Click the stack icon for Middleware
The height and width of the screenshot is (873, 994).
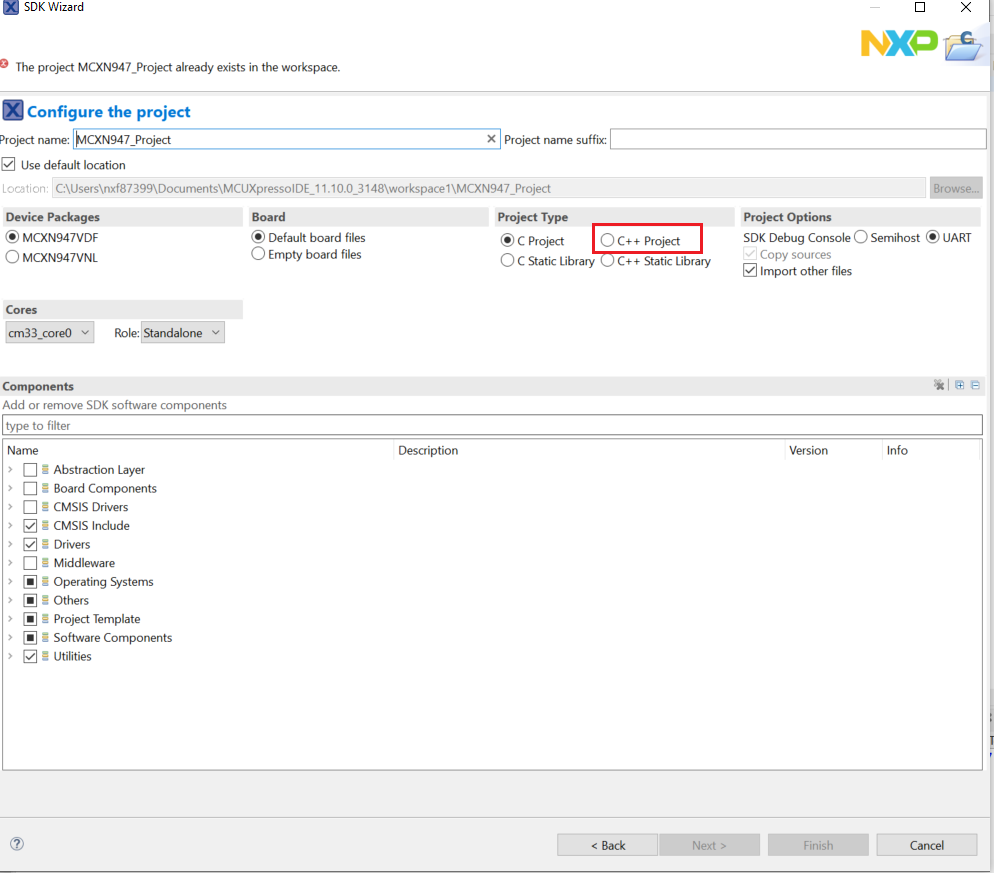(45, 562)
